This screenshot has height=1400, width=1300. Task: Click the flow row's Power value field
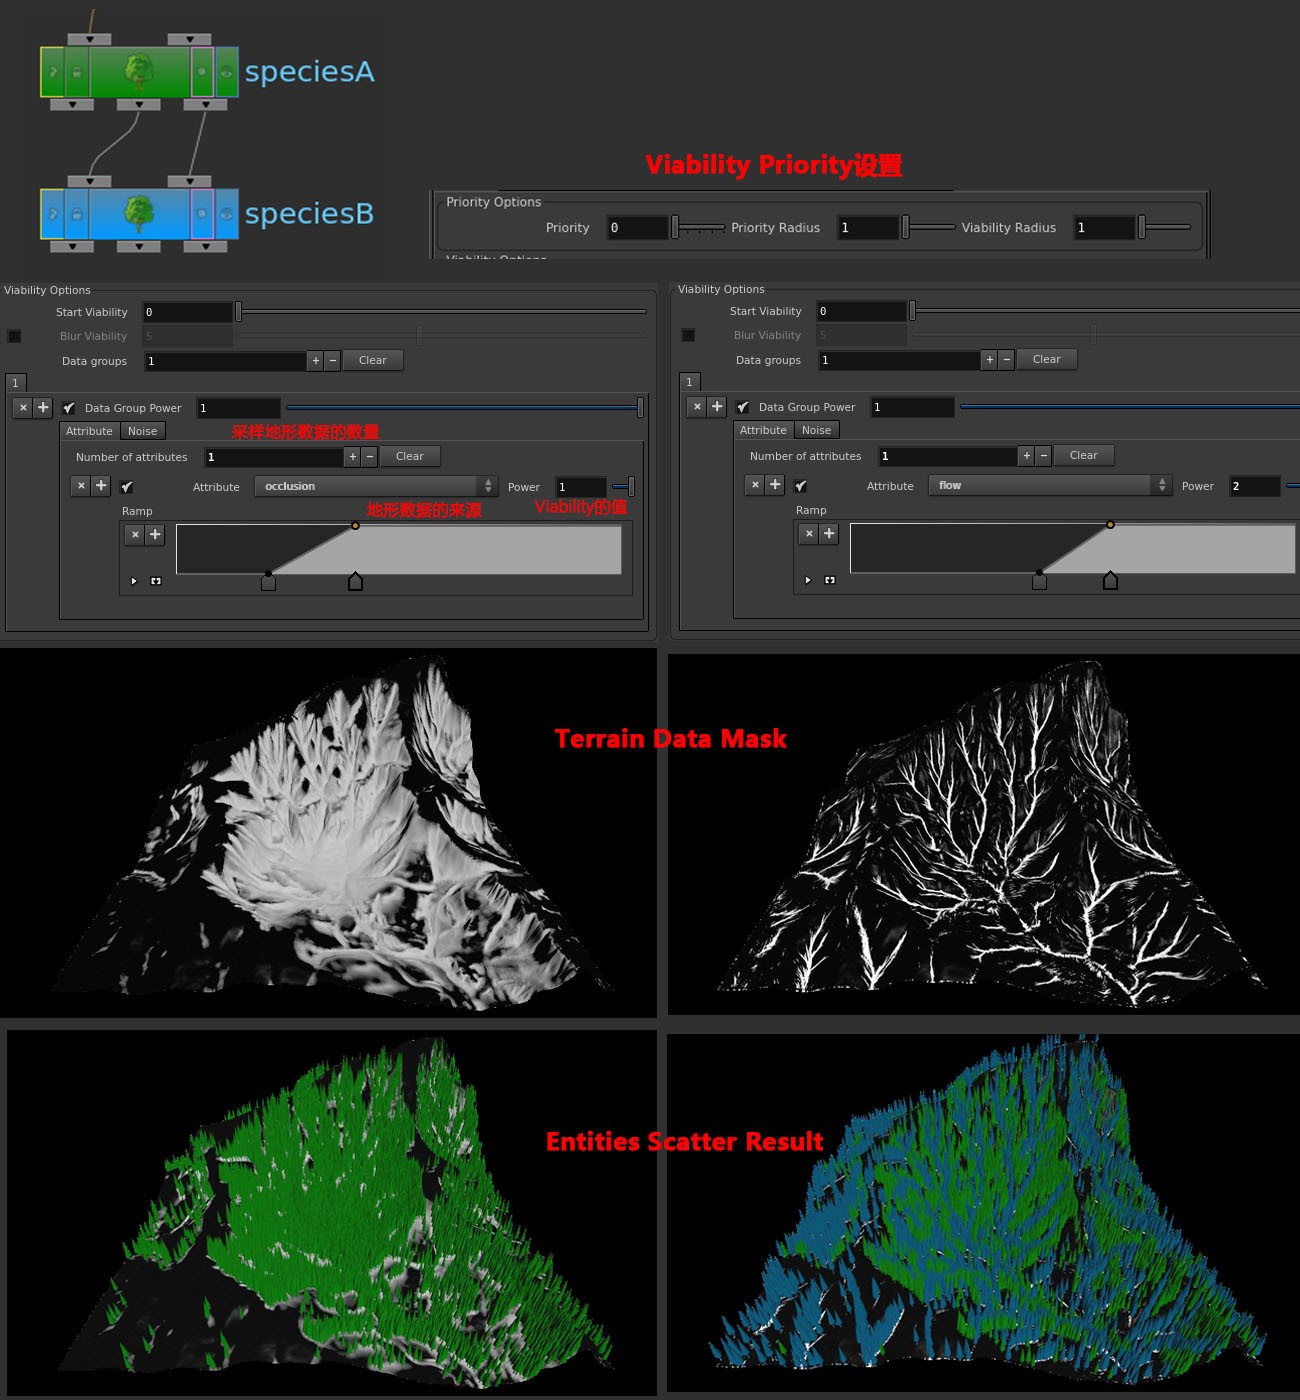[x=1254, y=486]
